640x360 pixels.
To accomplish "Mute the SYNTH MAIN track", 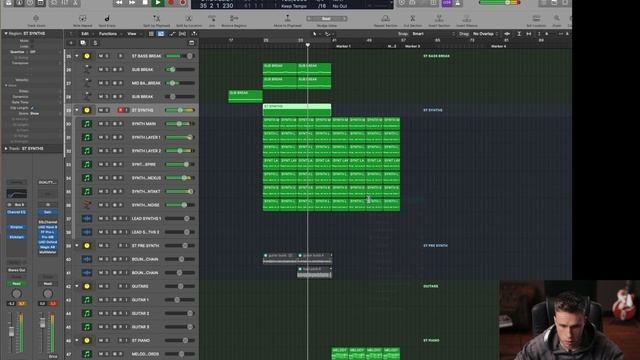I will pos(100,124).
